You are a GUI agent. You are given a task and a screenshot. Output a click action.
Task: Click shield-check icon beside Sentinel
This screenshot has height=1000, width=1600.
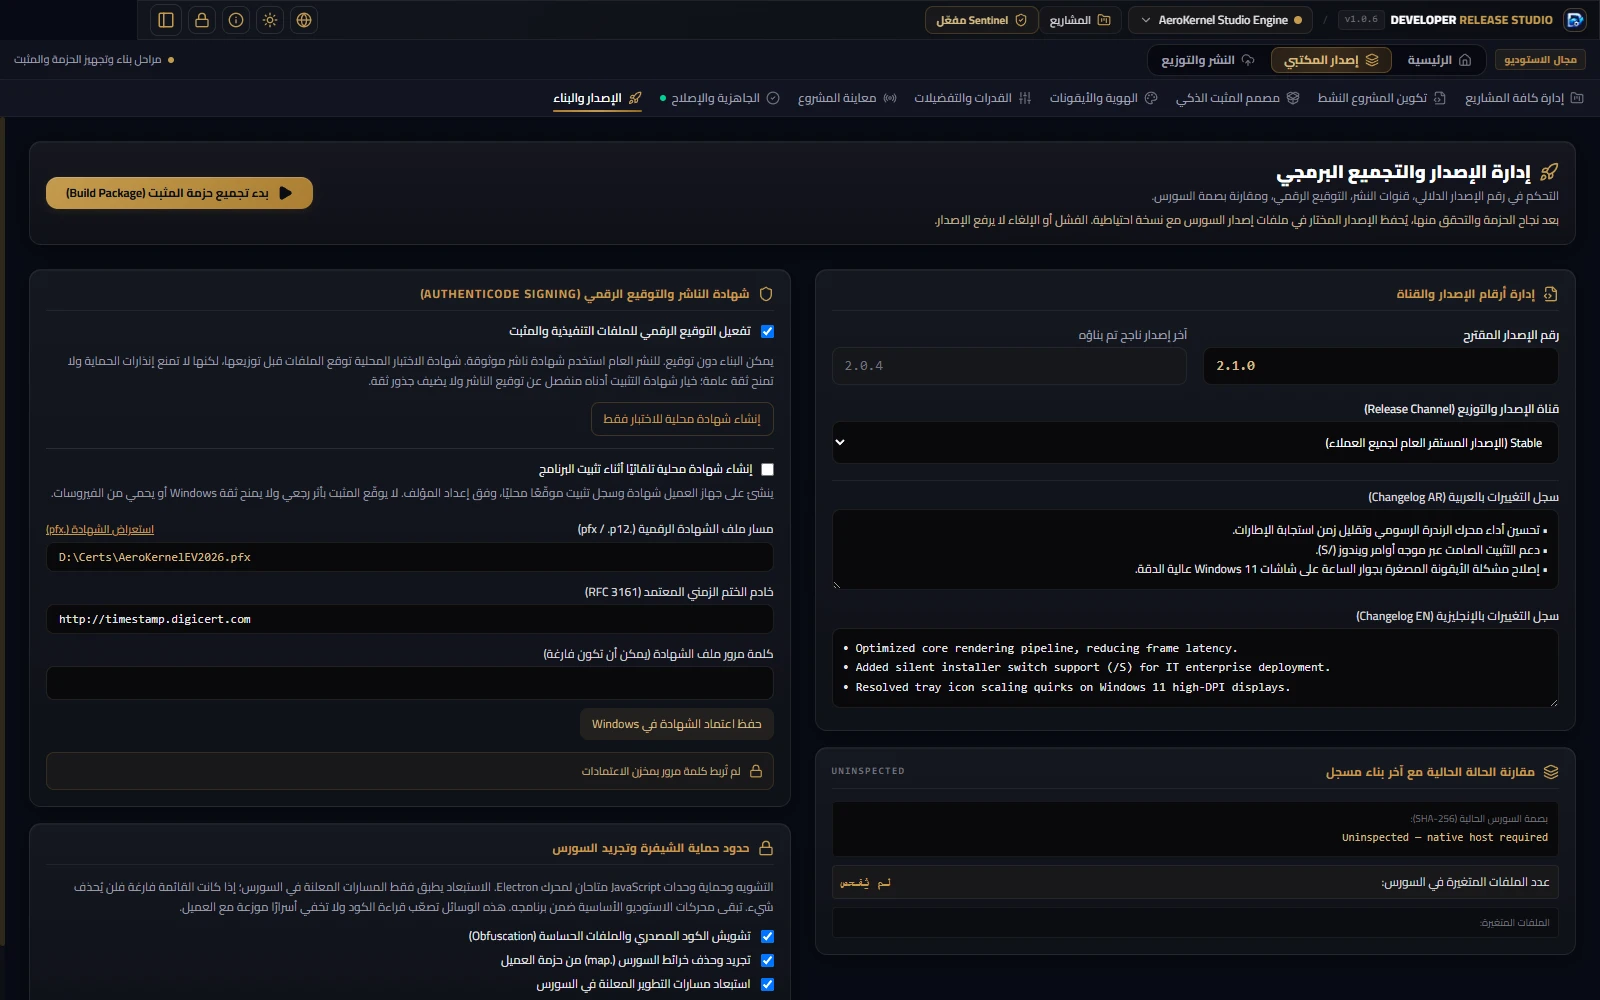click(x=1021, y=20)
